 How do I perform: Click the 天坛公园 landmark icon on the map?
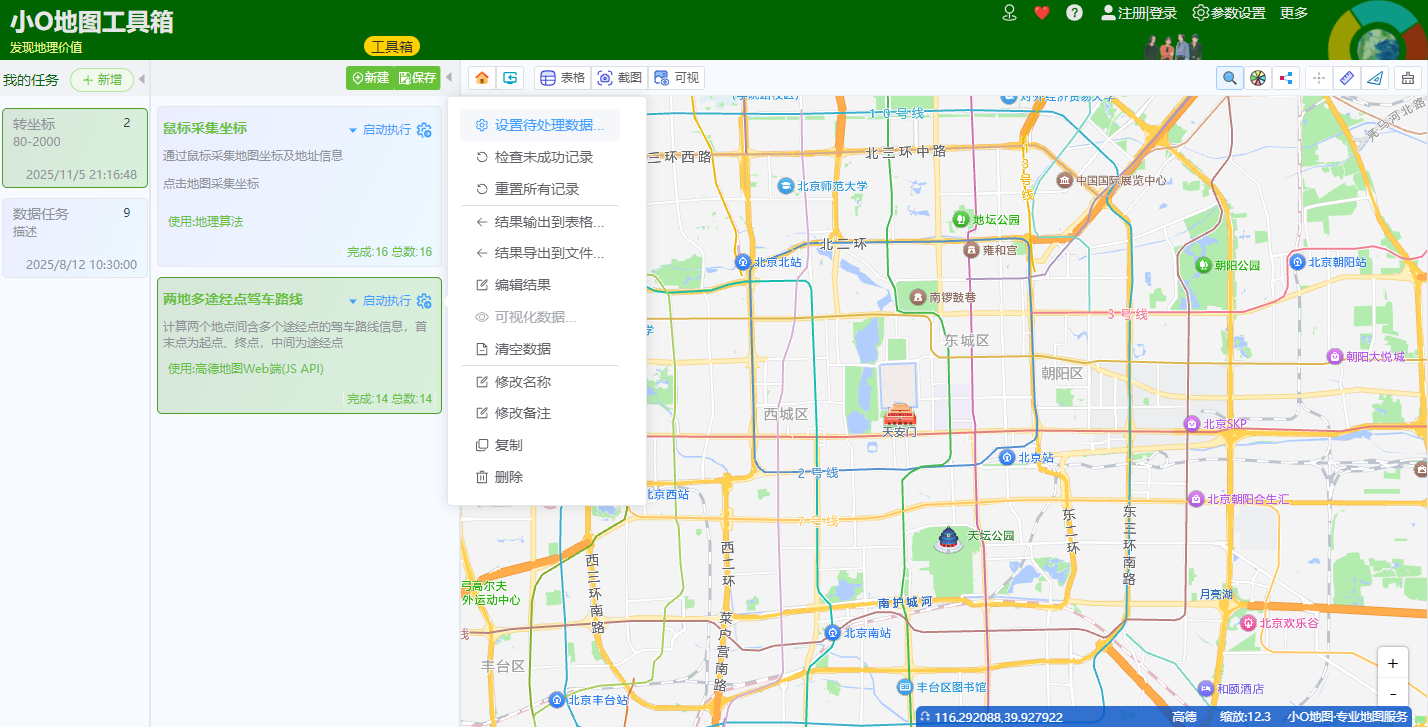948,539
